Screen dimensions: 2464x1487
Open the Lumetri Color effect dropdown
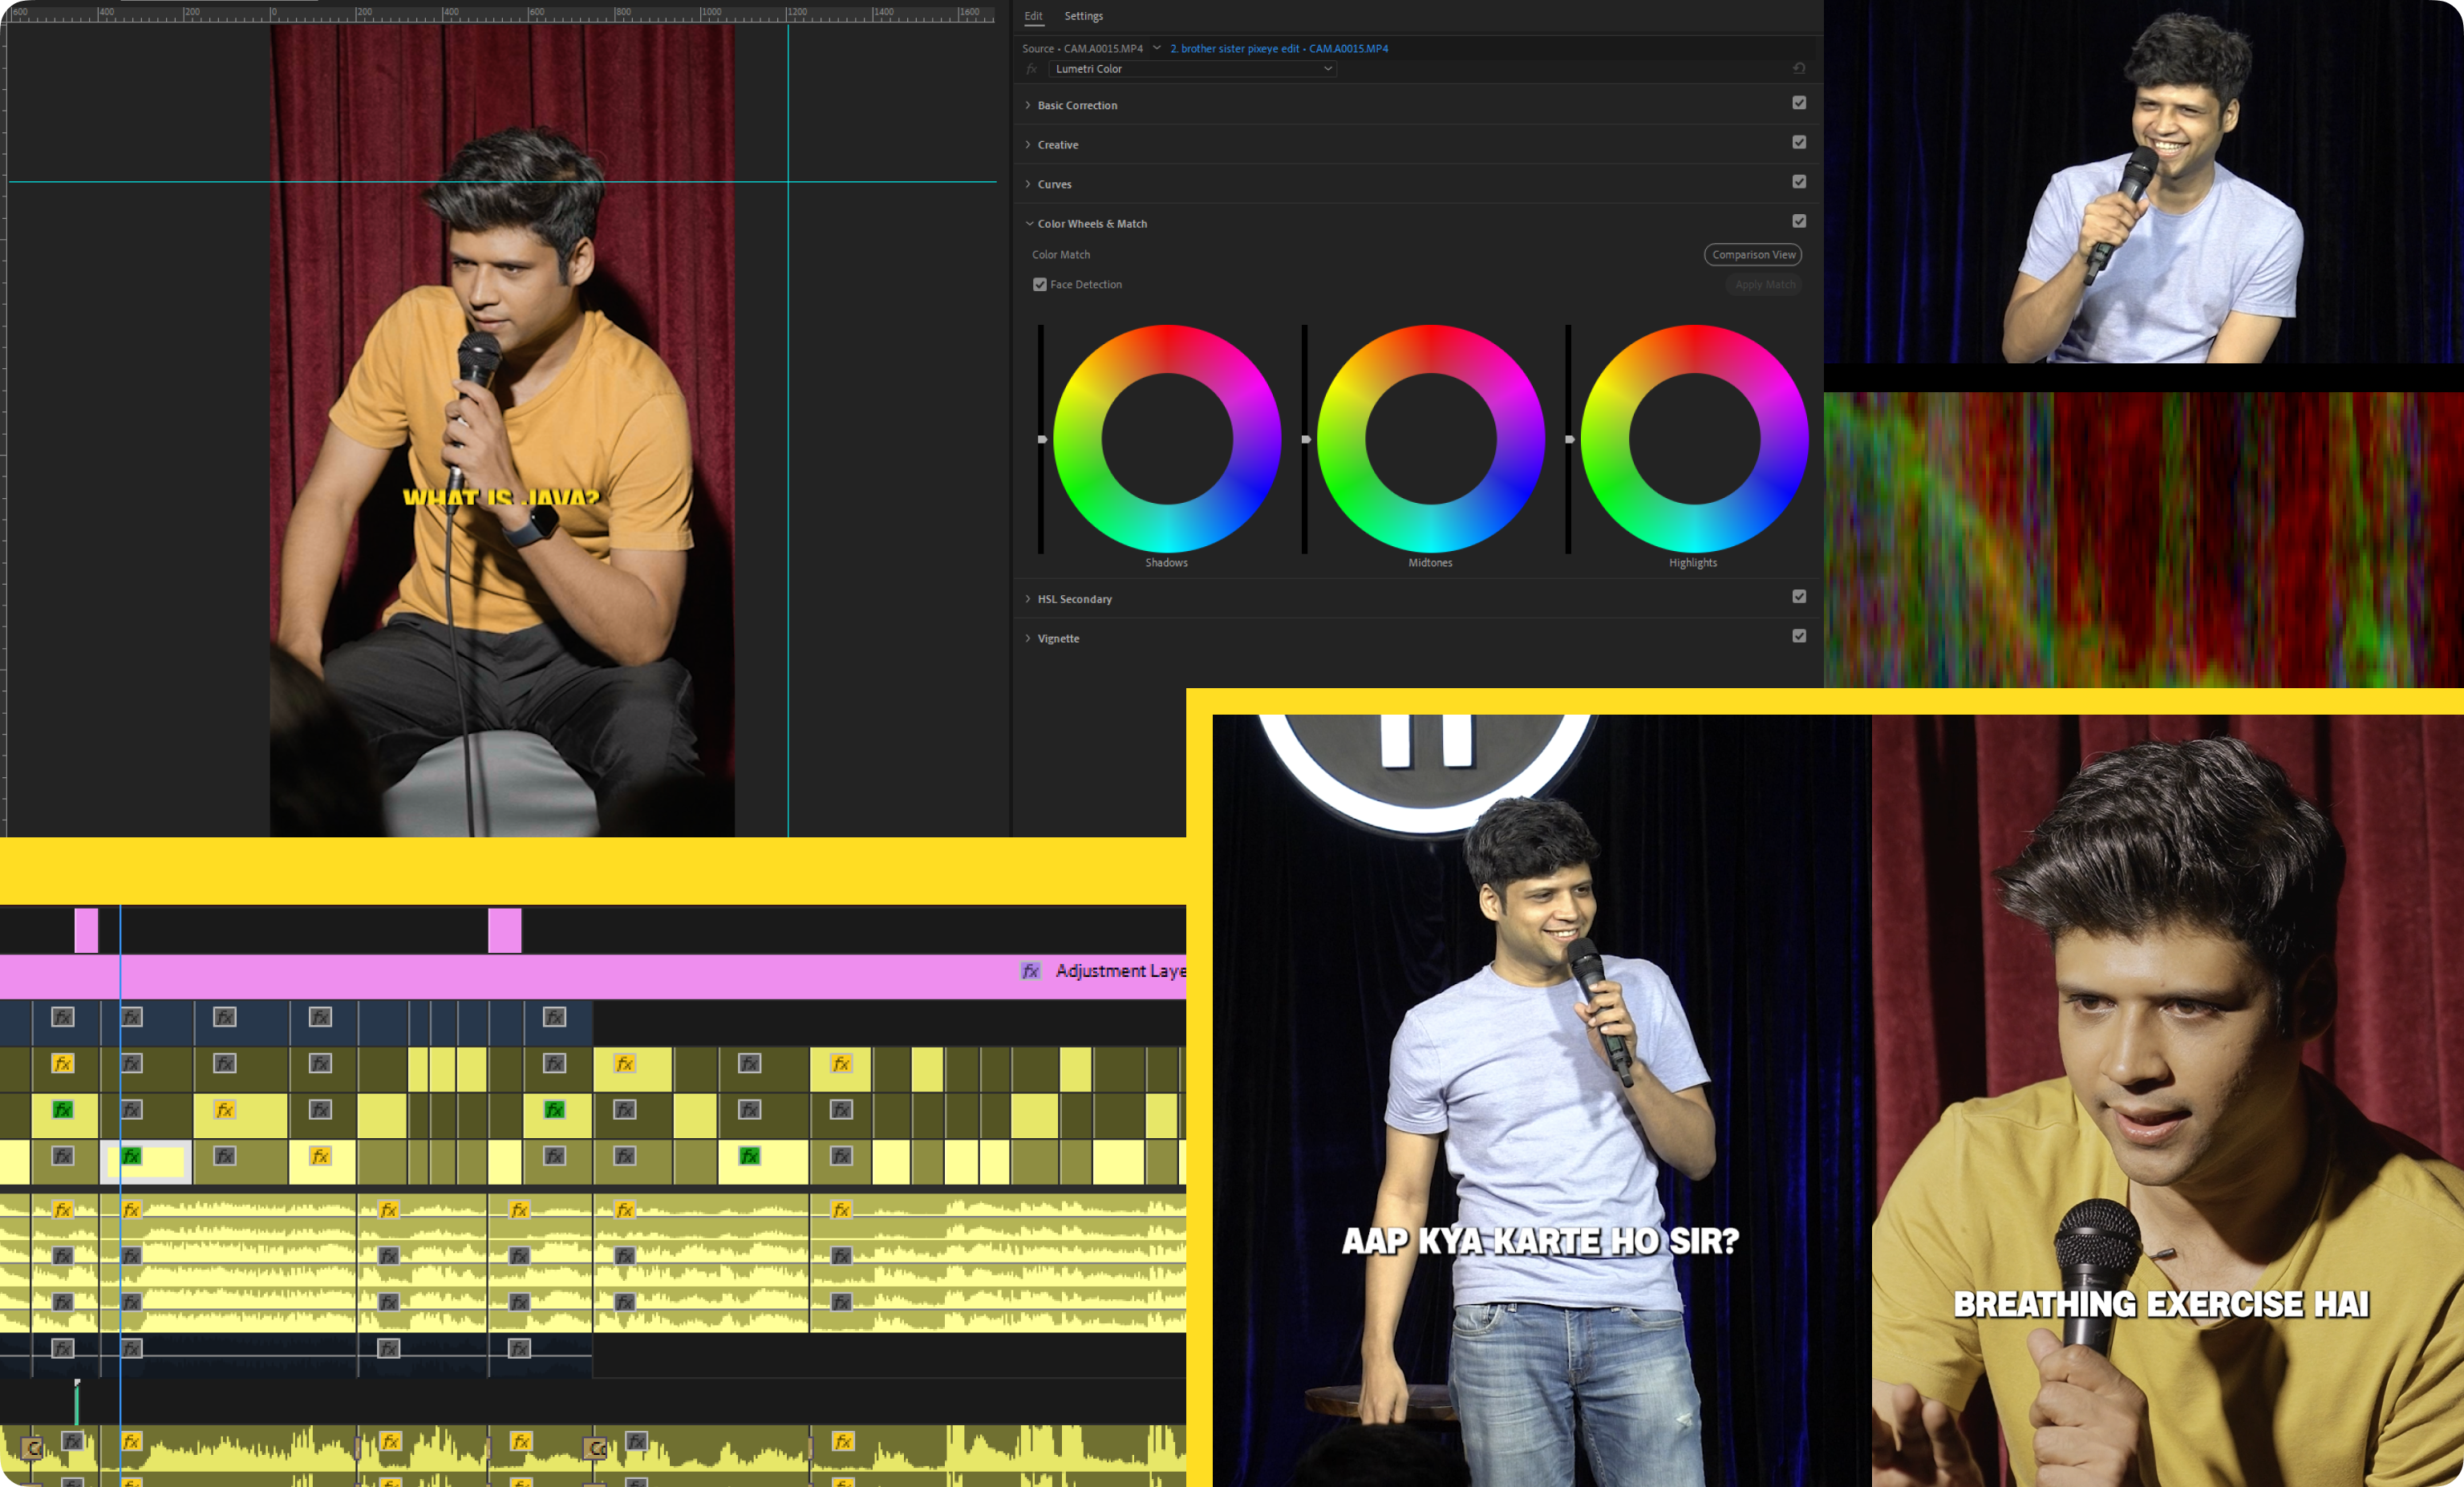point(1192,69)
